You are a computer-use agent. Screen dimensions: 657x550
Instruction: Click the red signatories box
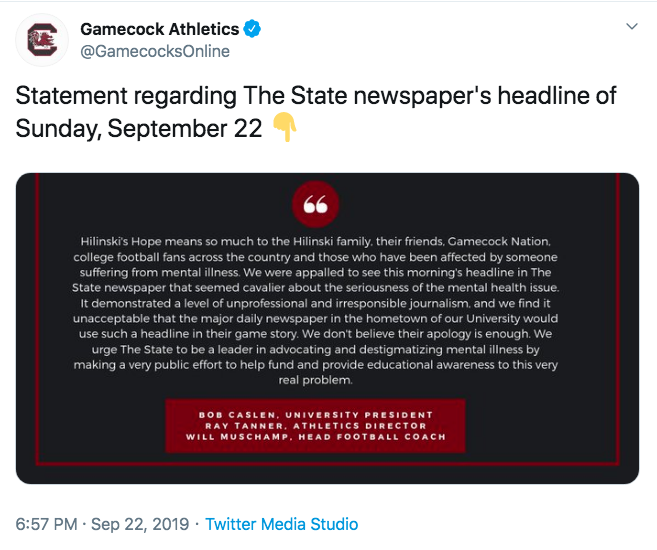click(x=315, y=426)
